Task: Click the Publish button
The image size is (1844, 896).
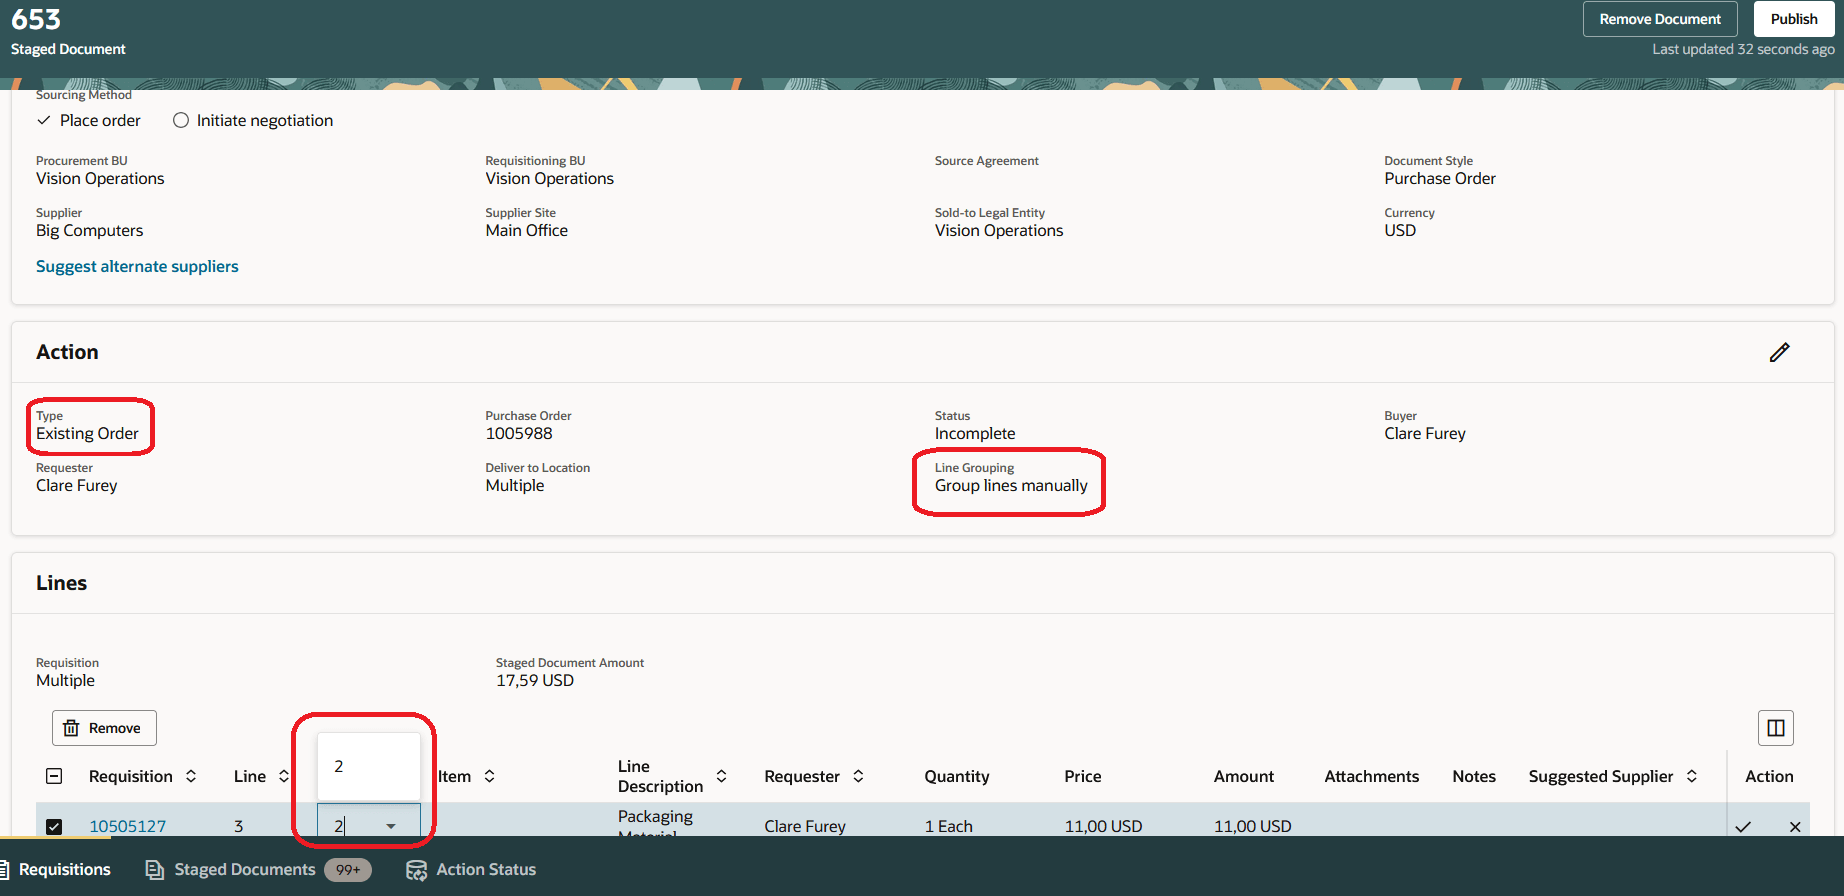Action: coord(1794,19)
